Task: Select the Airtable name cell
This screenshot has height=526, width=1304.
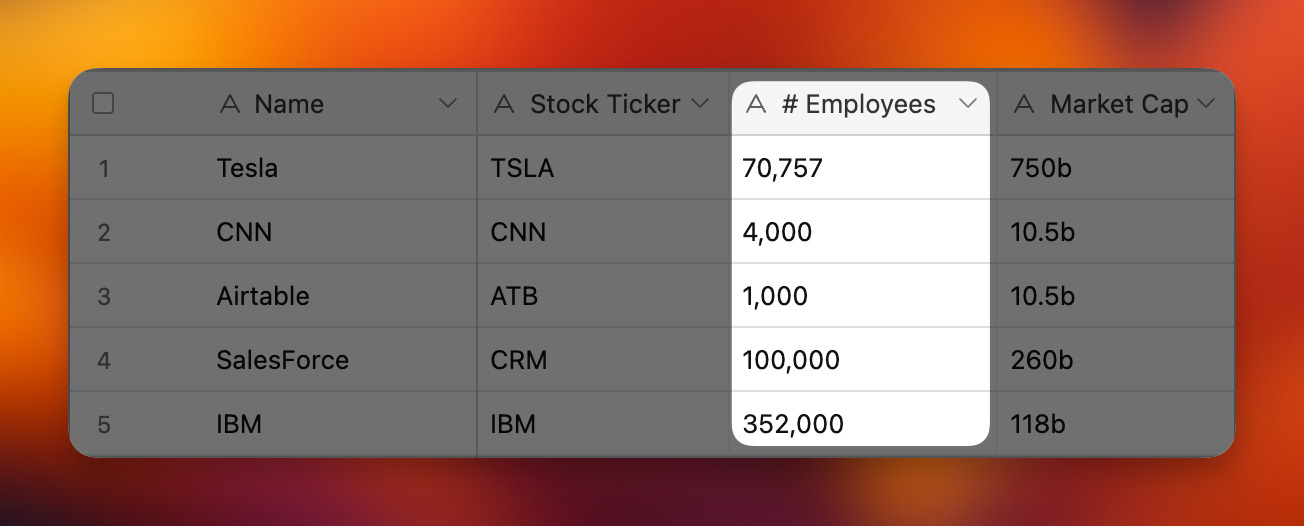Action: [263, 296]
